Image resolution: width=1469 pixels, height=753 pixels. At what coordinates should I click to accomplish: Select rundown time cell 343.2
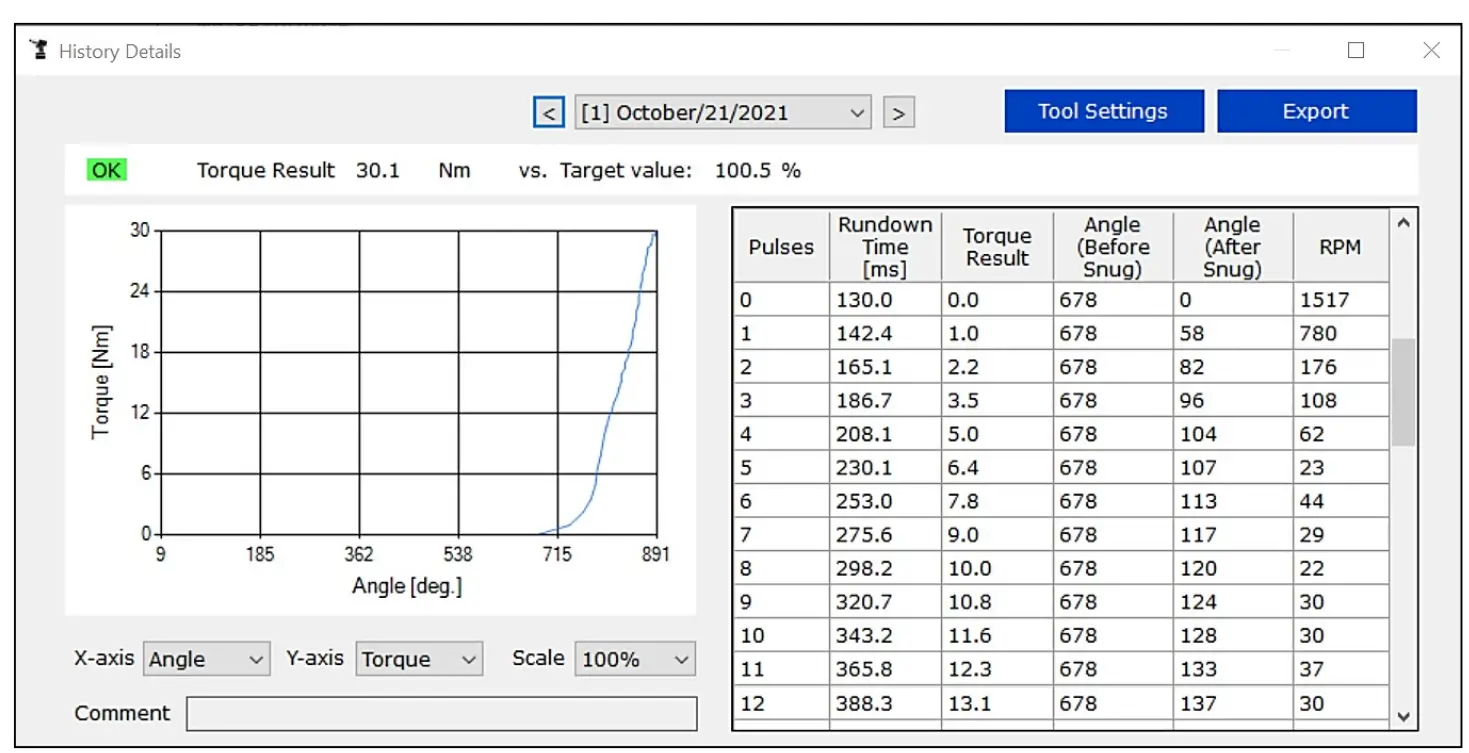[885, 635]
